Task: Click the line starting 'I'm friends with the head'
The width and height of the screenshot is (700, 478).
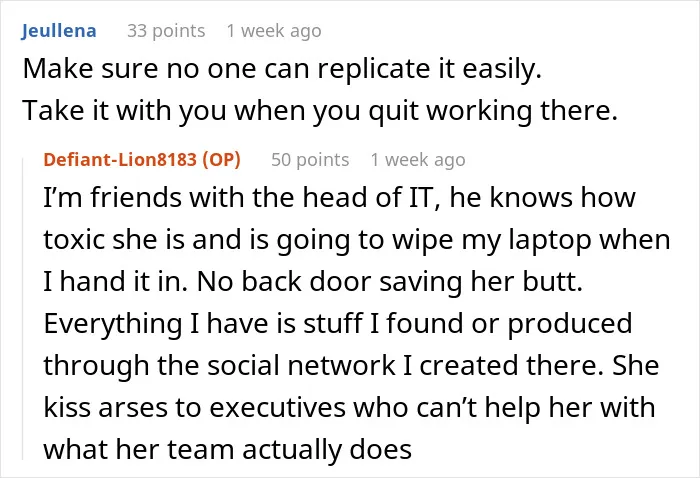Action: (x=339, y=197)
